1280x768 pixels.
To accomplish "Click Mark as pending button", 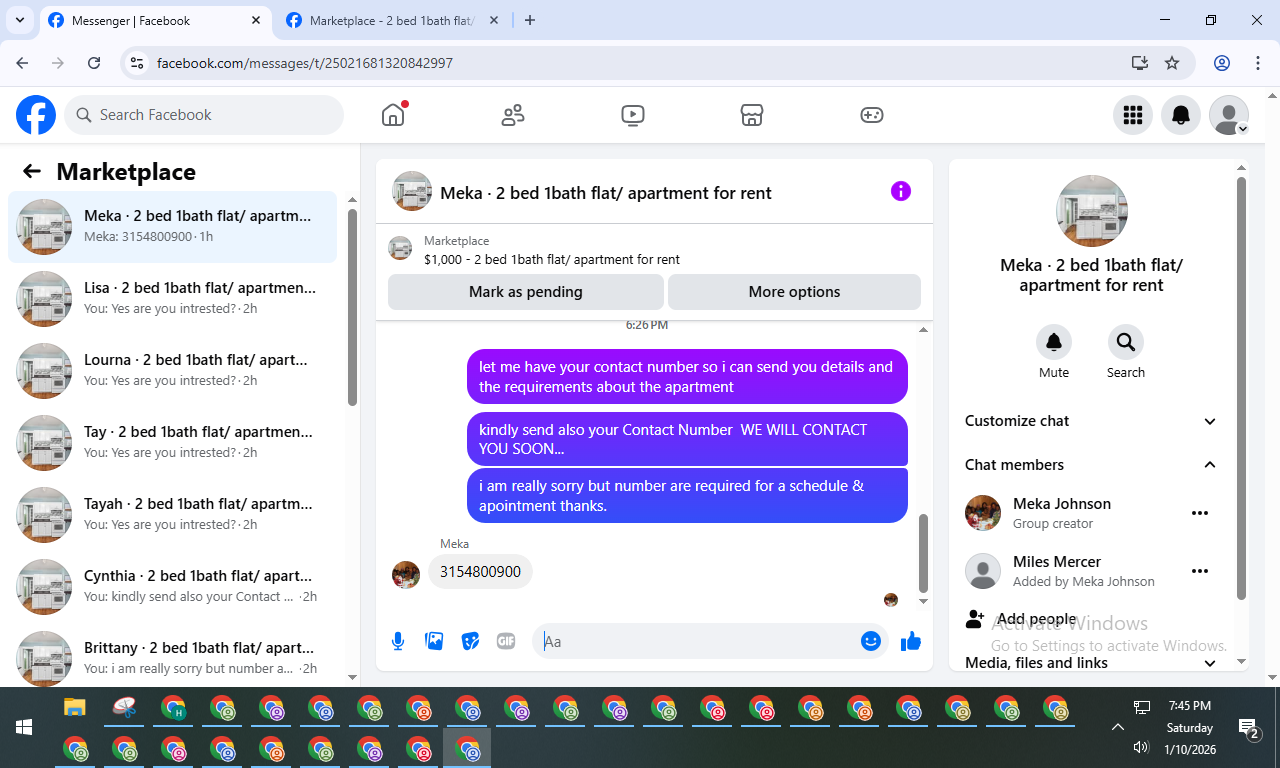I will point(526,292).
